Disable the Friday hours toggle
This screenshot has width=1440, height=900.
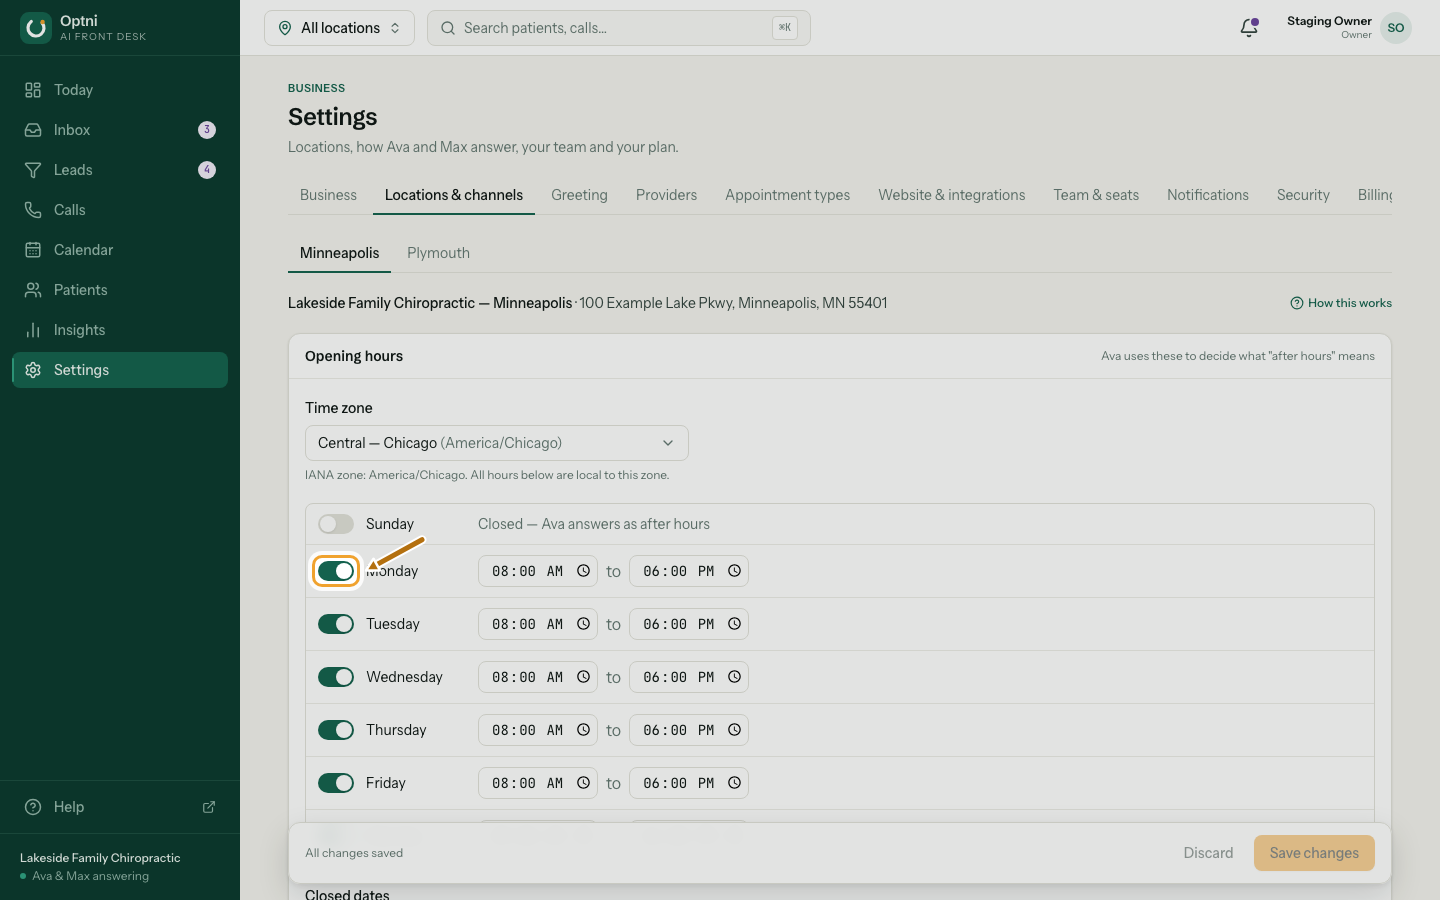(336, 783)
